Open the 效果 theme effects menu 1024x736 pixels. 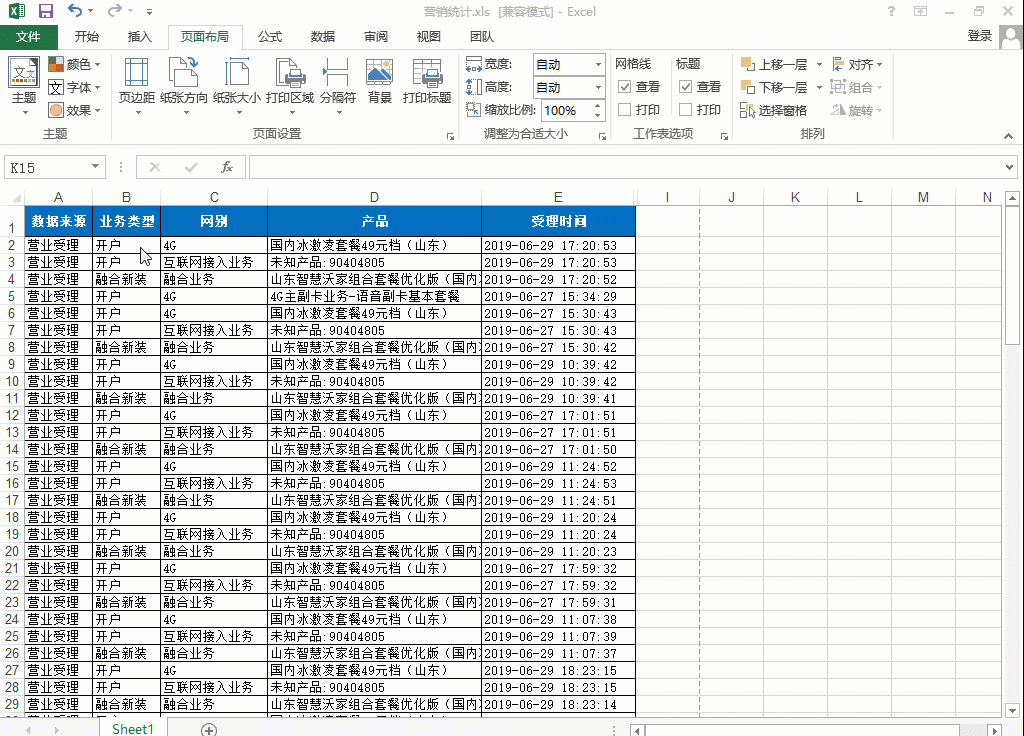point(74,110)
